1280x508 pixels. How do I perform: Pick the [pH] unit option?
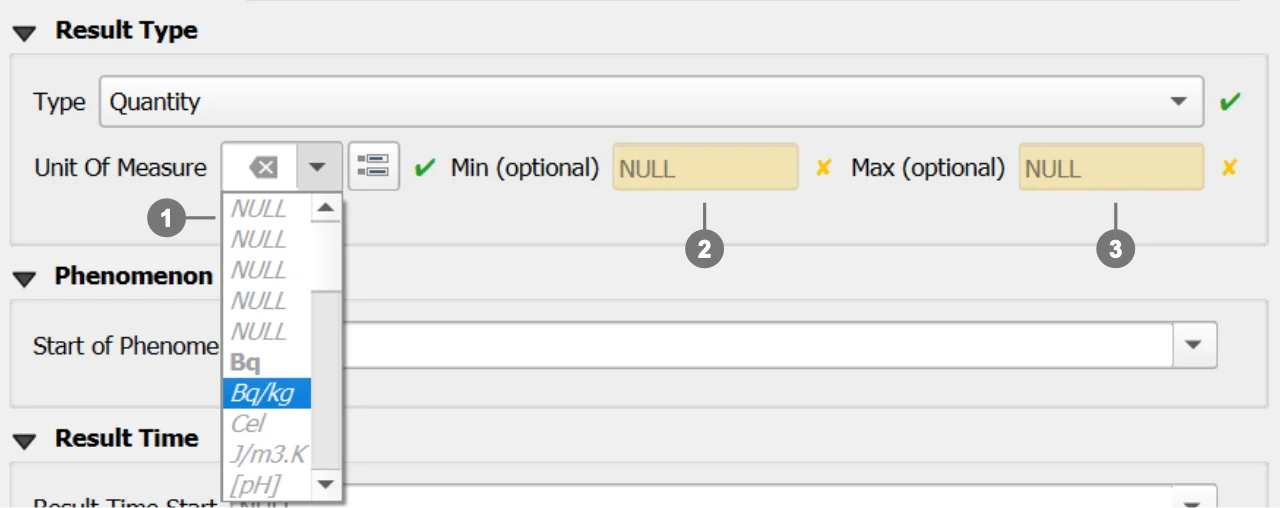tap(255, 485)
